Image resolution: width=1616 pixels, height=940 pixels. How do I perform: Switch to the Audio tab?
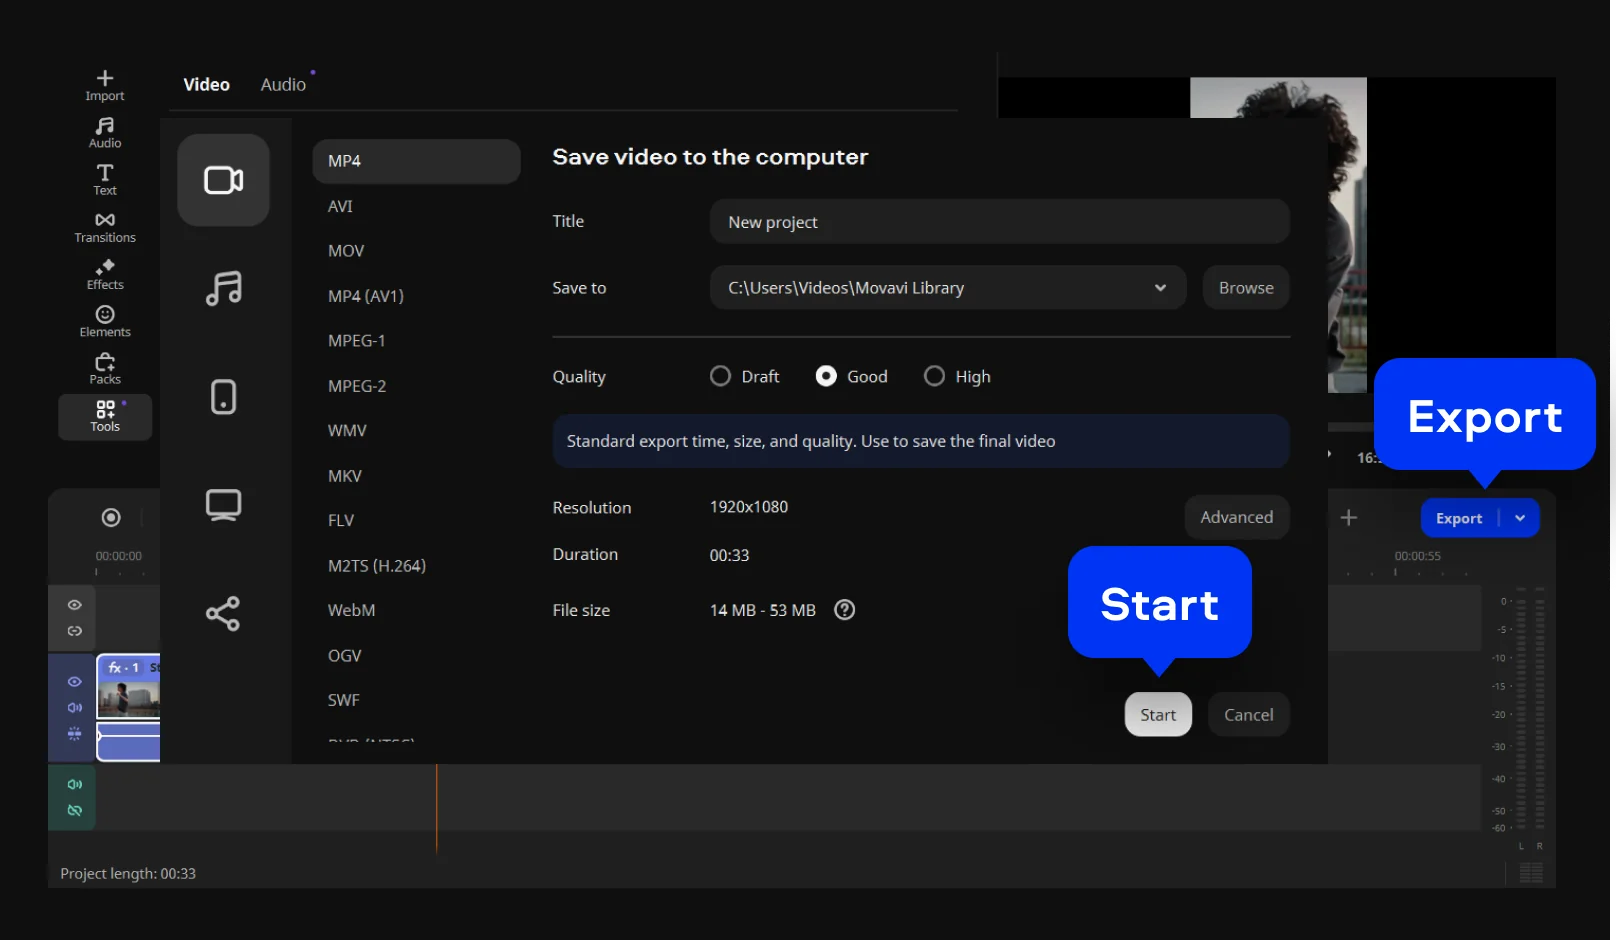283,85
